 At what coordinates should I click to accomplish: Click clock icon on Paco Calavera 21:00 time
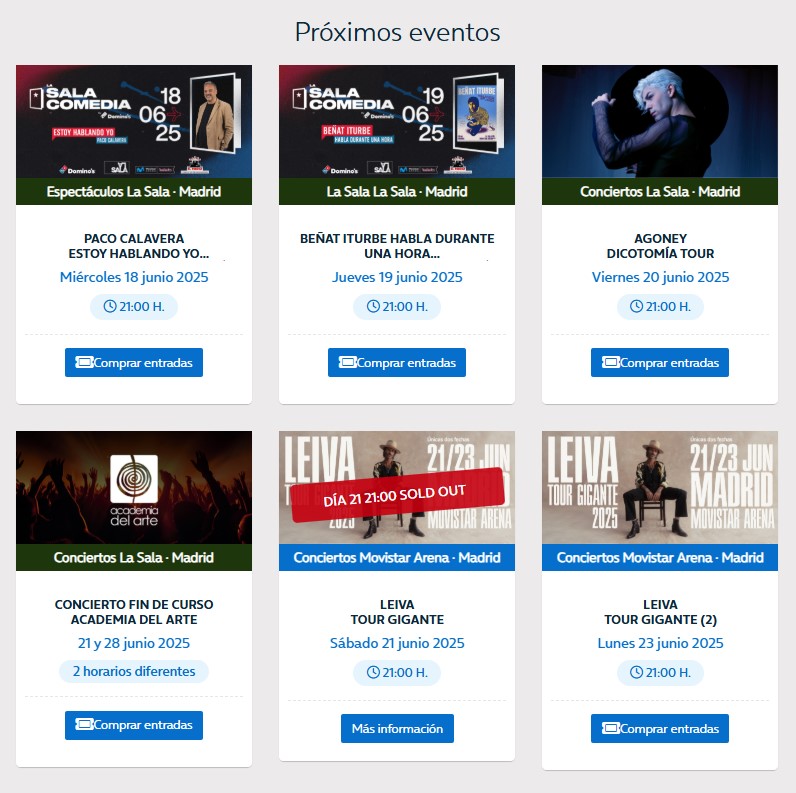tap(110, 306)
